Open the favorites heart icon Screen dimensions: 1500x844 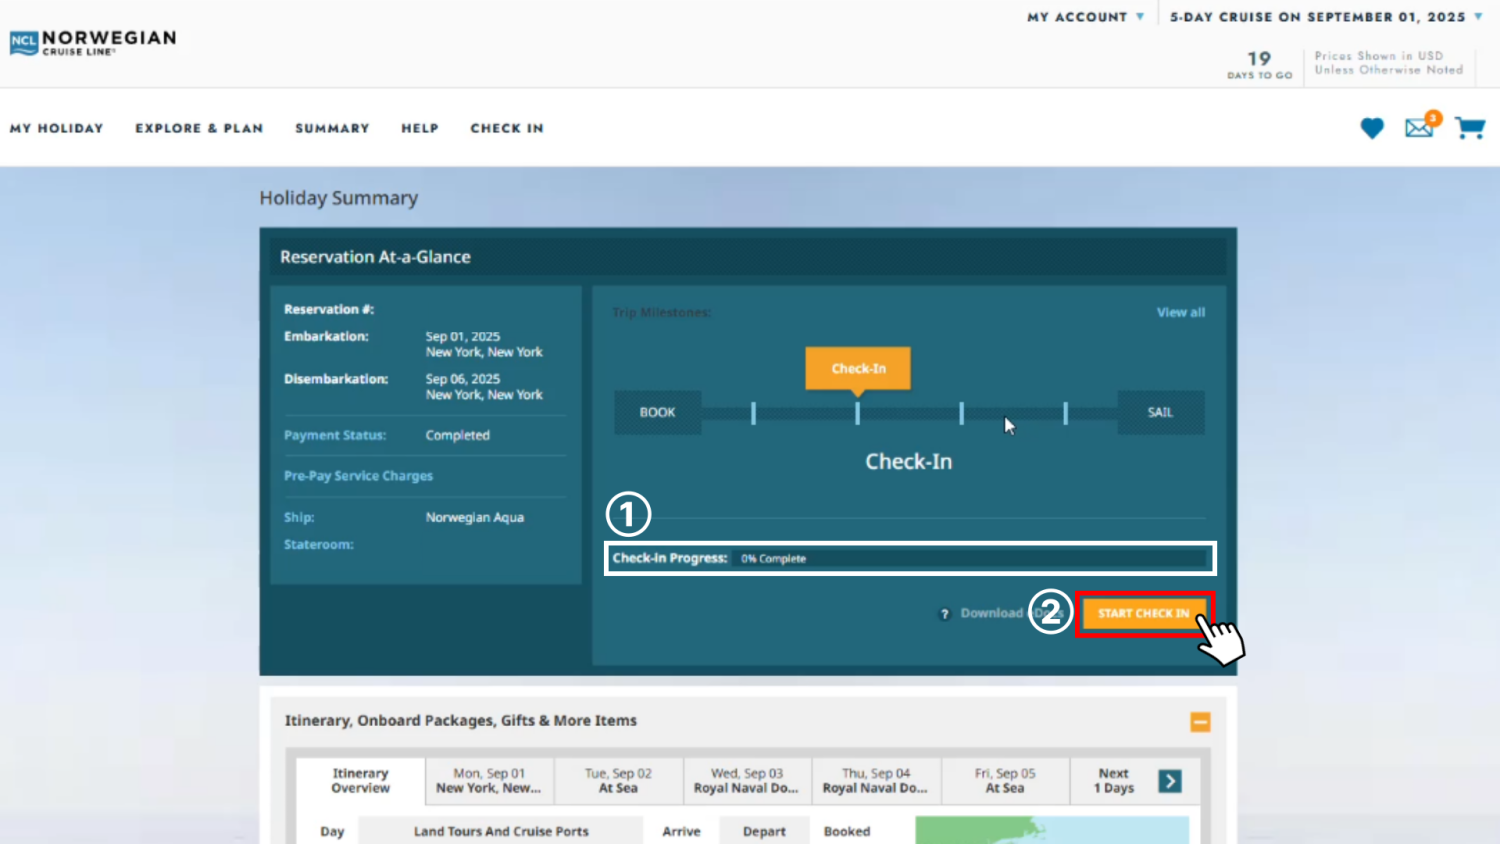1372,128
